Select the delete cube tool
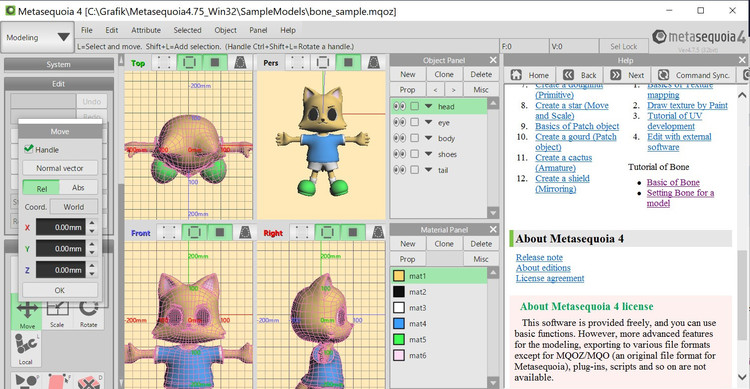 click(88, 381)
